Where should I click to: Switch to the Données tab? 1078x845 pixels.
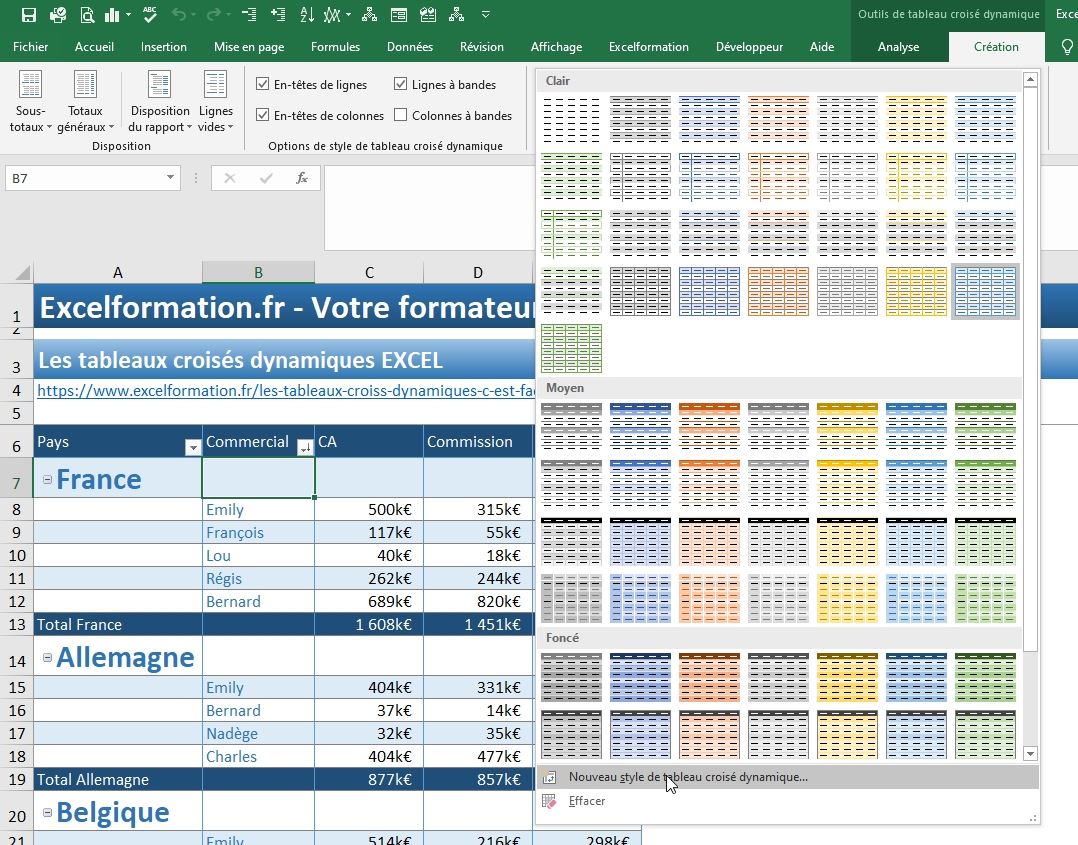point(410,47)
